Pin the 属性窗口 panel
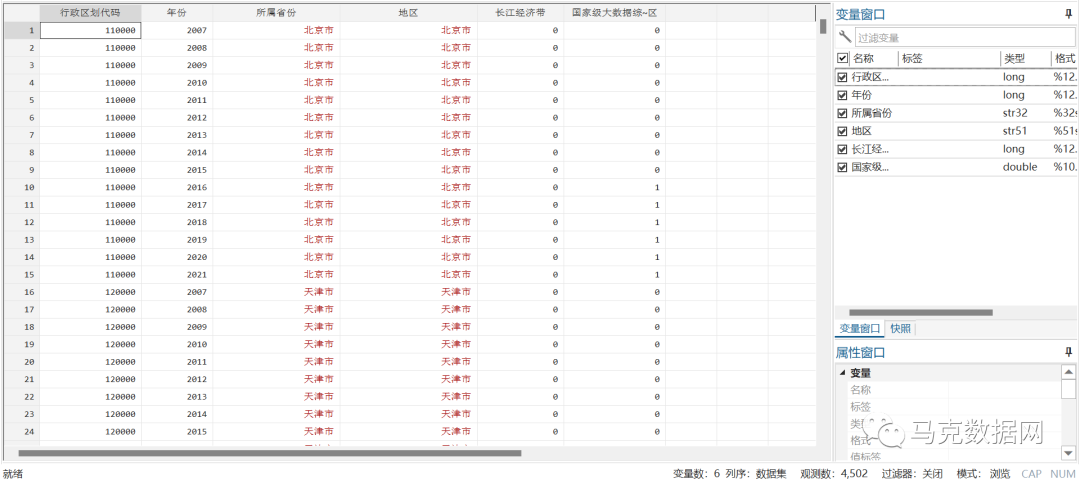Screen dimensions: 1080x480 [x=1068, y=352]
